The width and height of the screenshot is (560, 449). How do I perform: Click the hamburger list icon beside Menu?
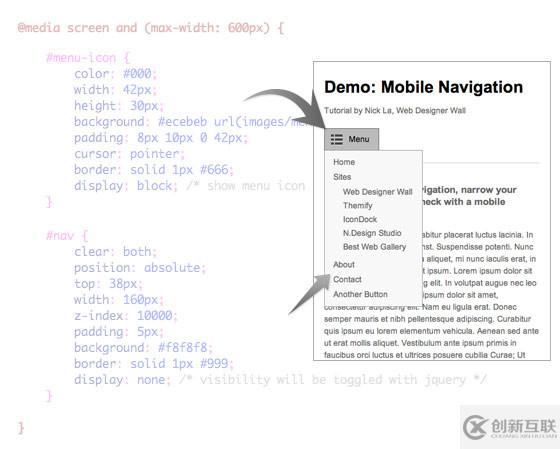pos(336,139)
